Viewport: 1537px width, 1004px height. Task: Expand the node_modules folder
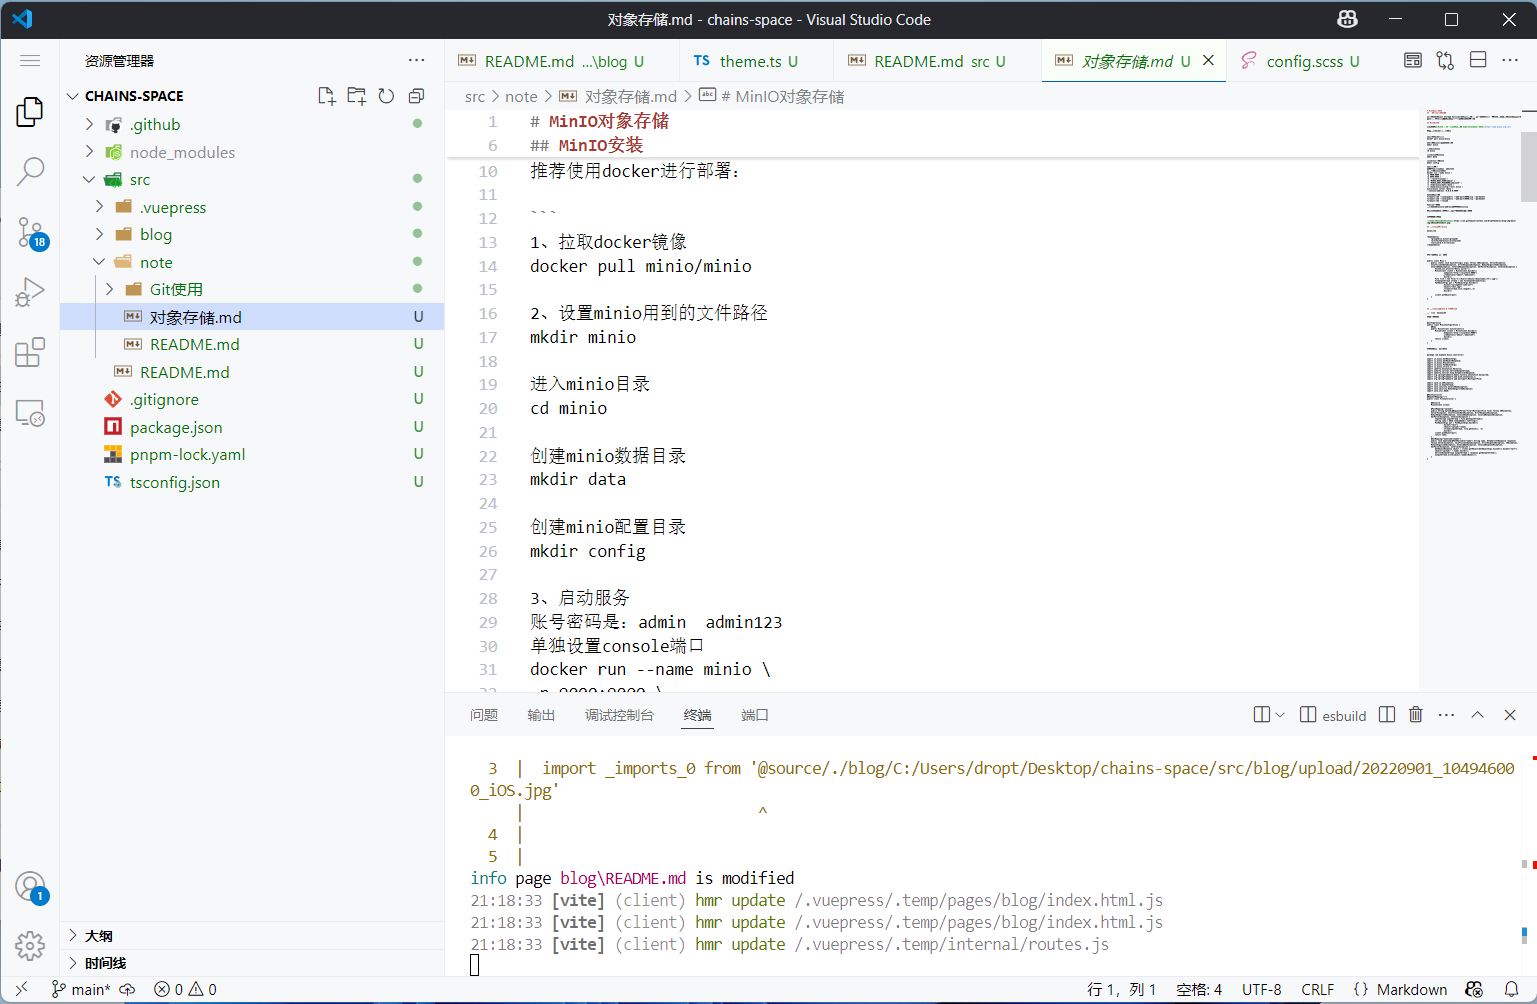pos(89,152)
